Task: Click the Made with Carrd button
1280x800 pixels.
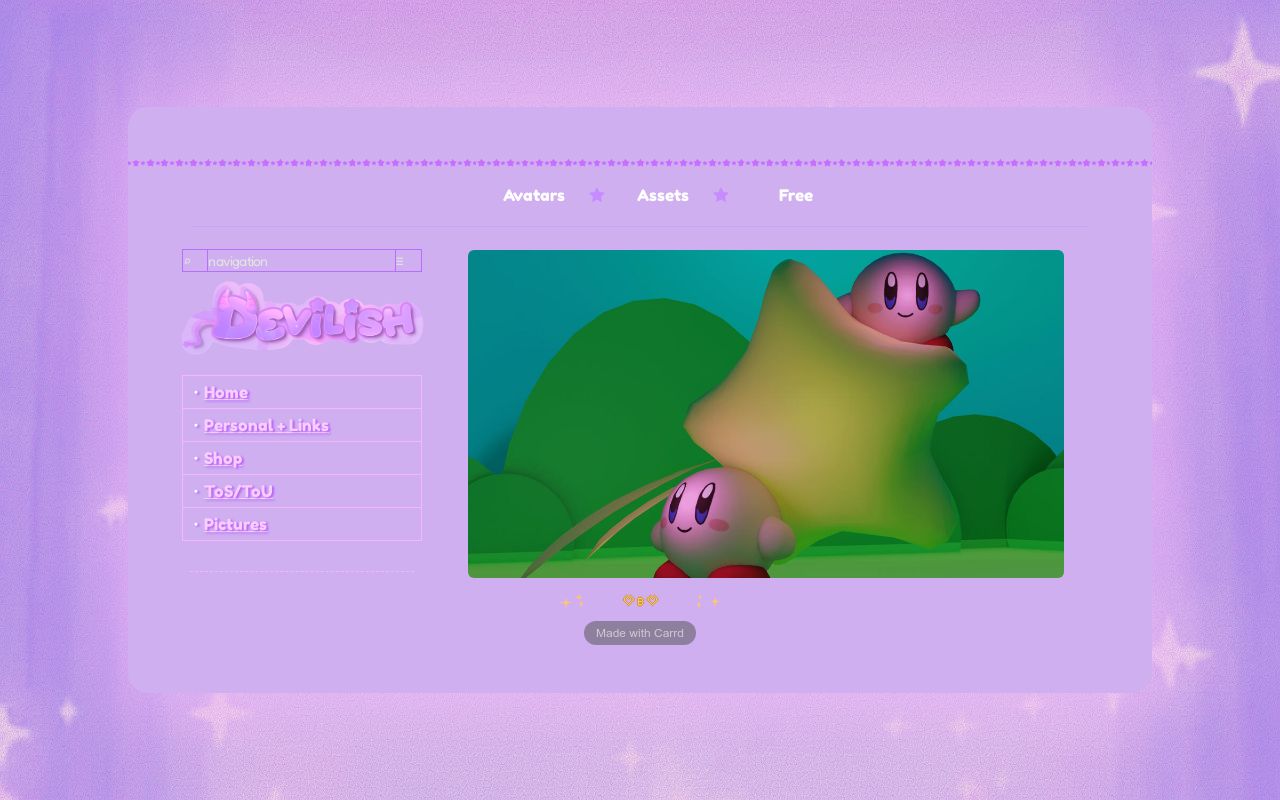Action: click(x=640, y=633)
